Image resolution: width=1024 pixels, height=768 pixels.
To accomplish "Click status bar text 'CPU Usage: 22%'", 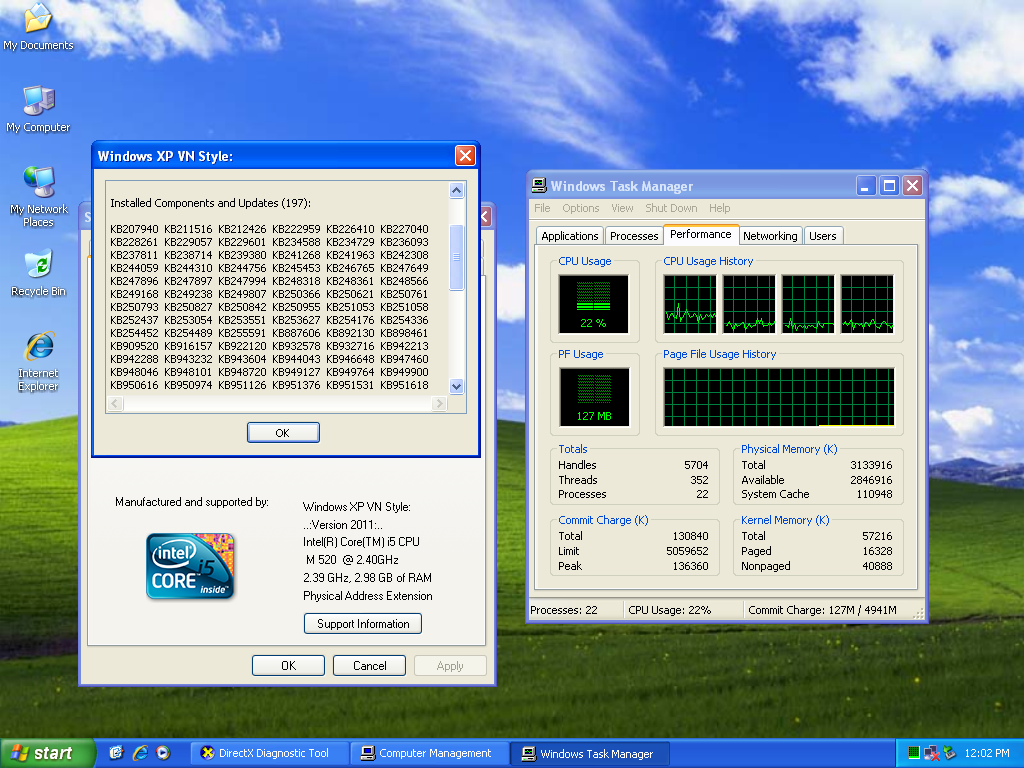I will (669, 610).
